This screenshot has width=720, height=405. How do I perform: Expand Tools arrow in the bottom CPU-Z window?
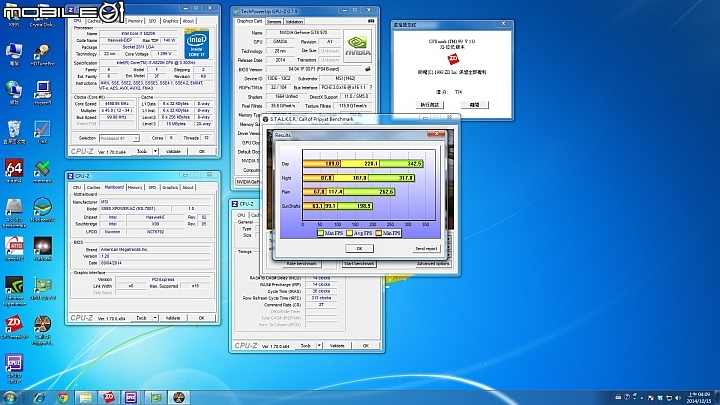pos(319,345)
